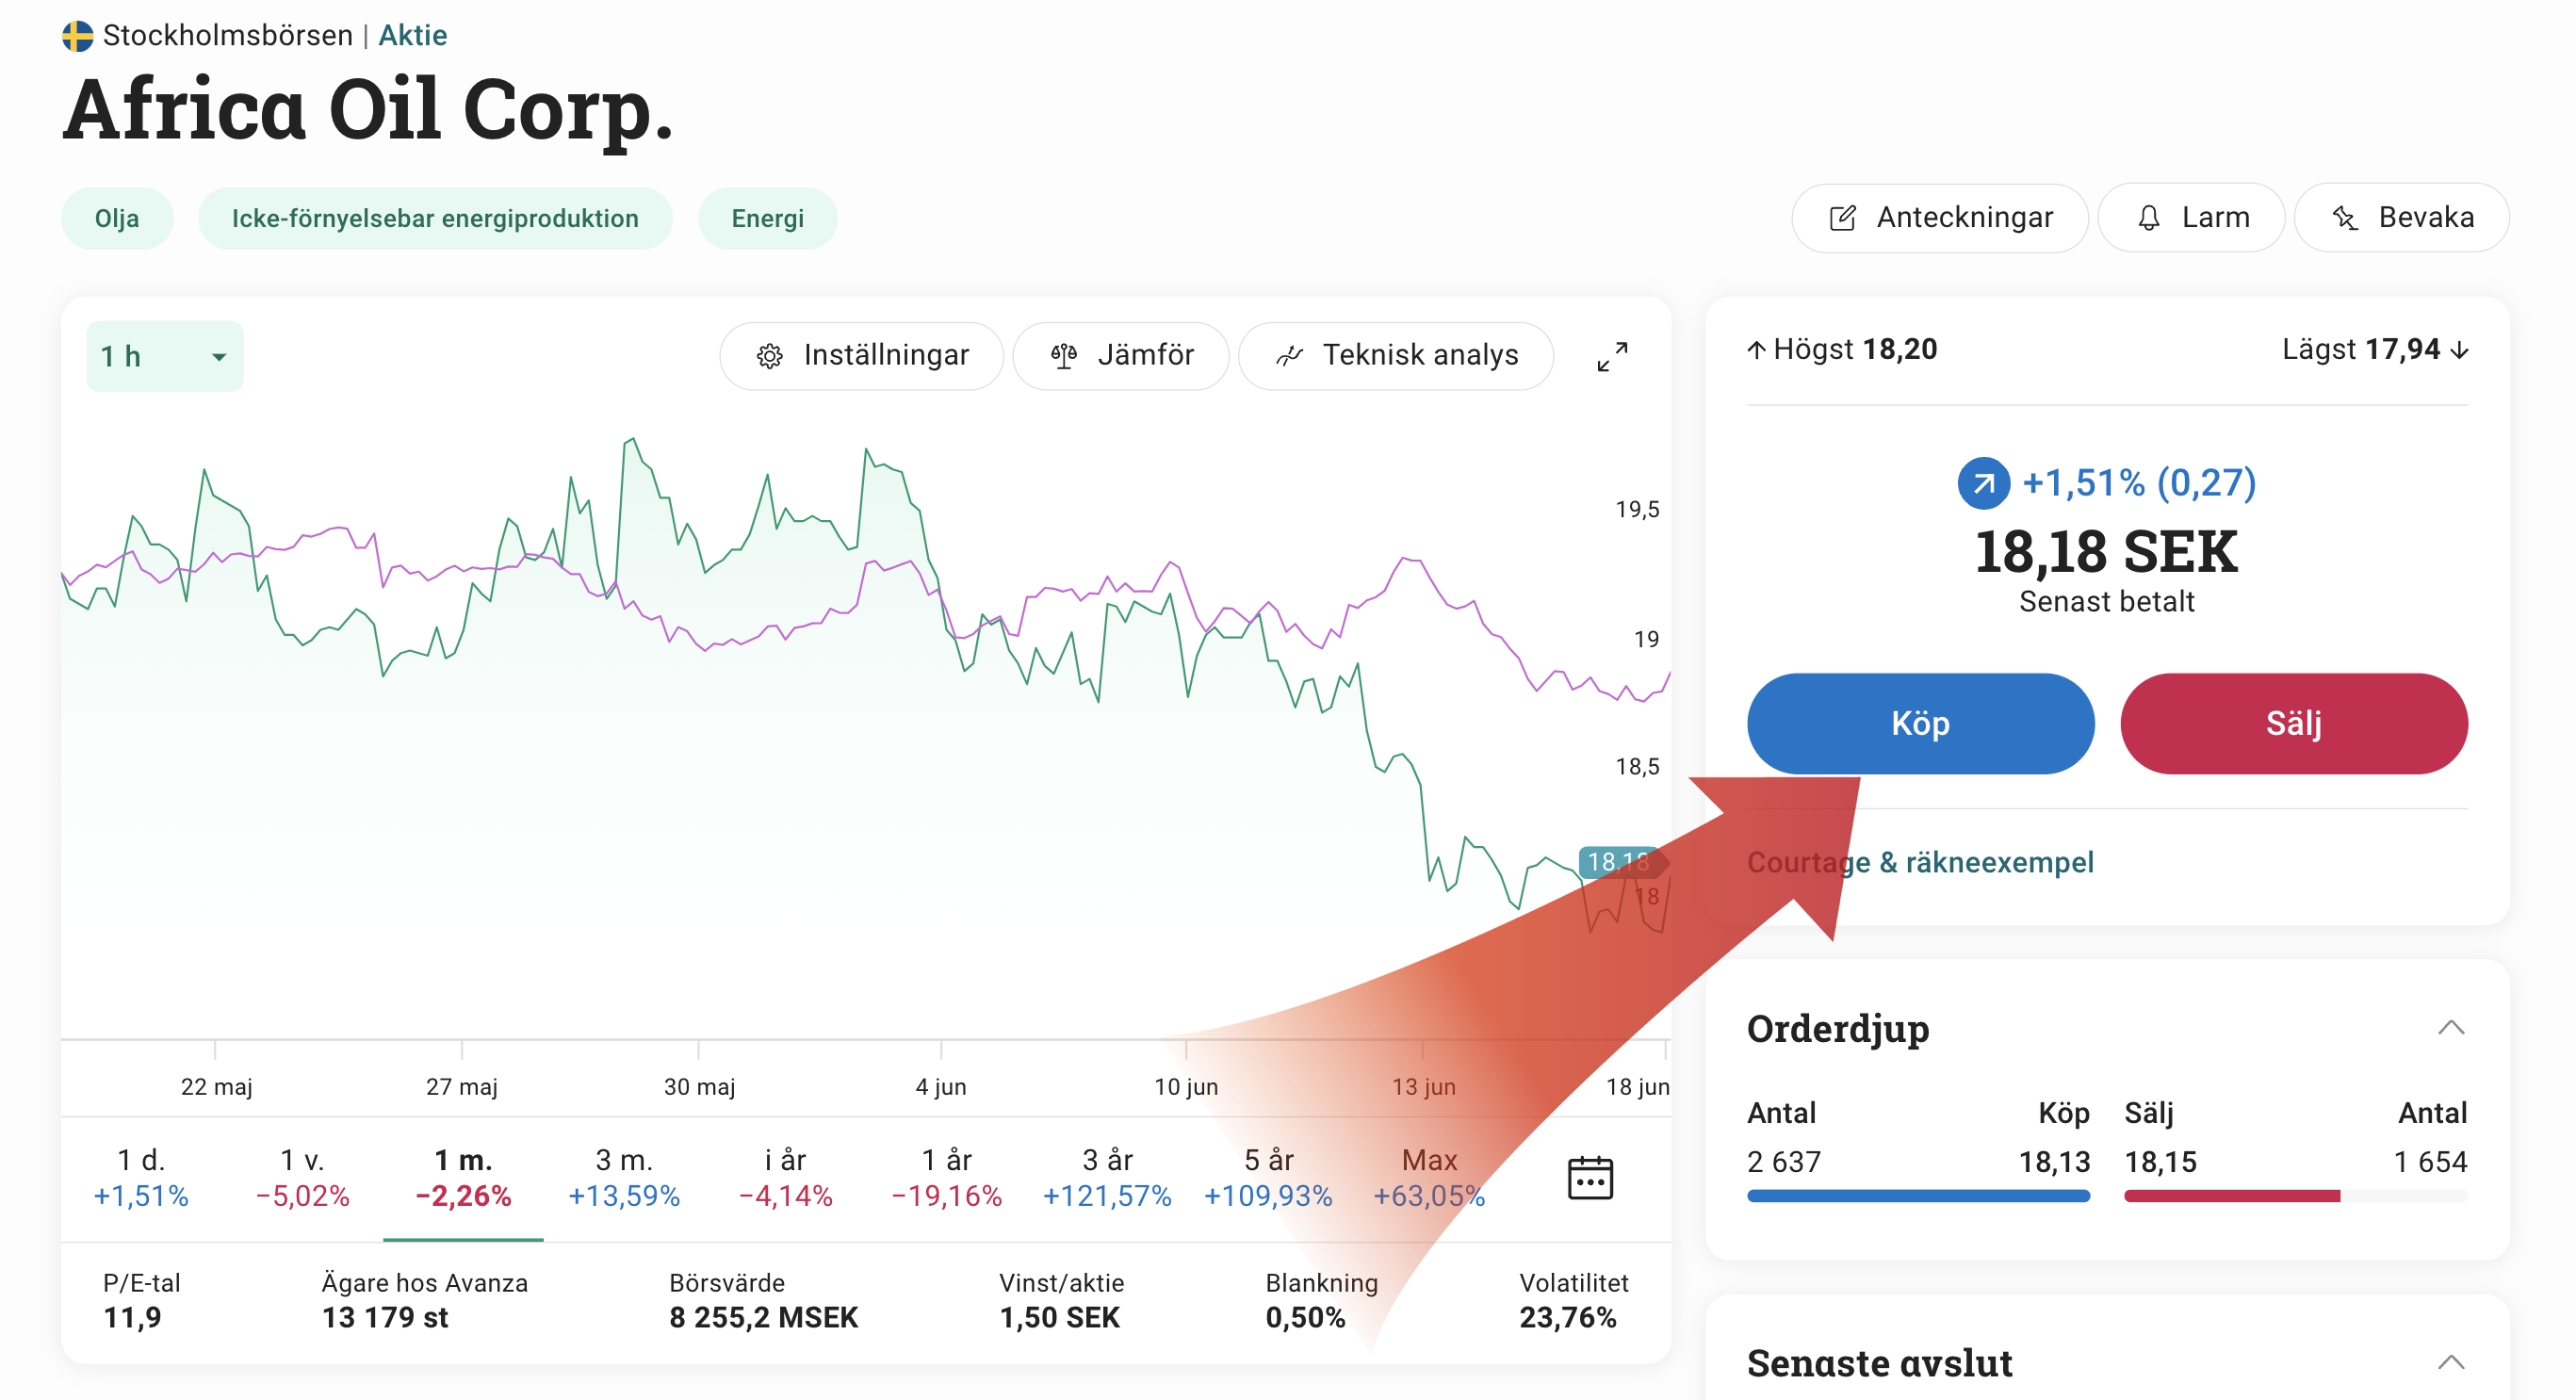
Task: Open the calendar date picker icon
Action: pyautogui.click(x=1589, y=1177)
